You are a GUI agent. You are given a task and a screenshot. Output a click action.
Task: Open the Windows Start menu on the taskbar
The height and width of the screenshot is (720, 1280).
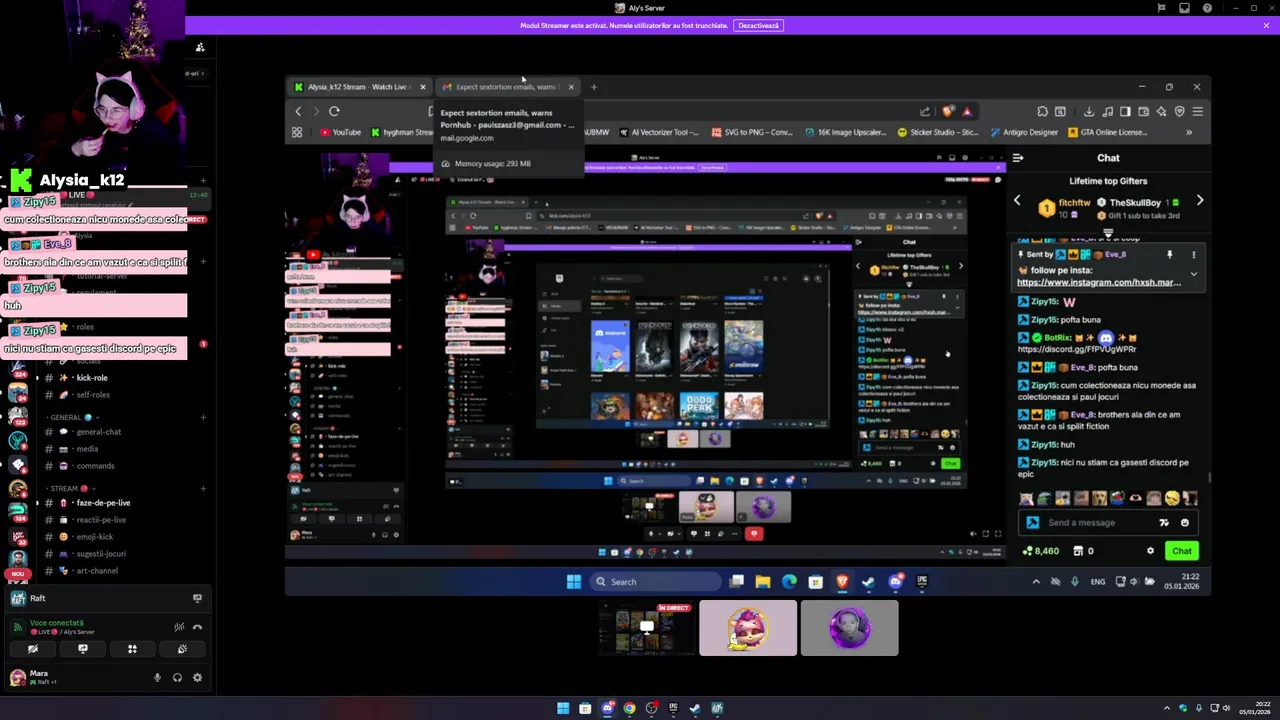click(563, 708)
